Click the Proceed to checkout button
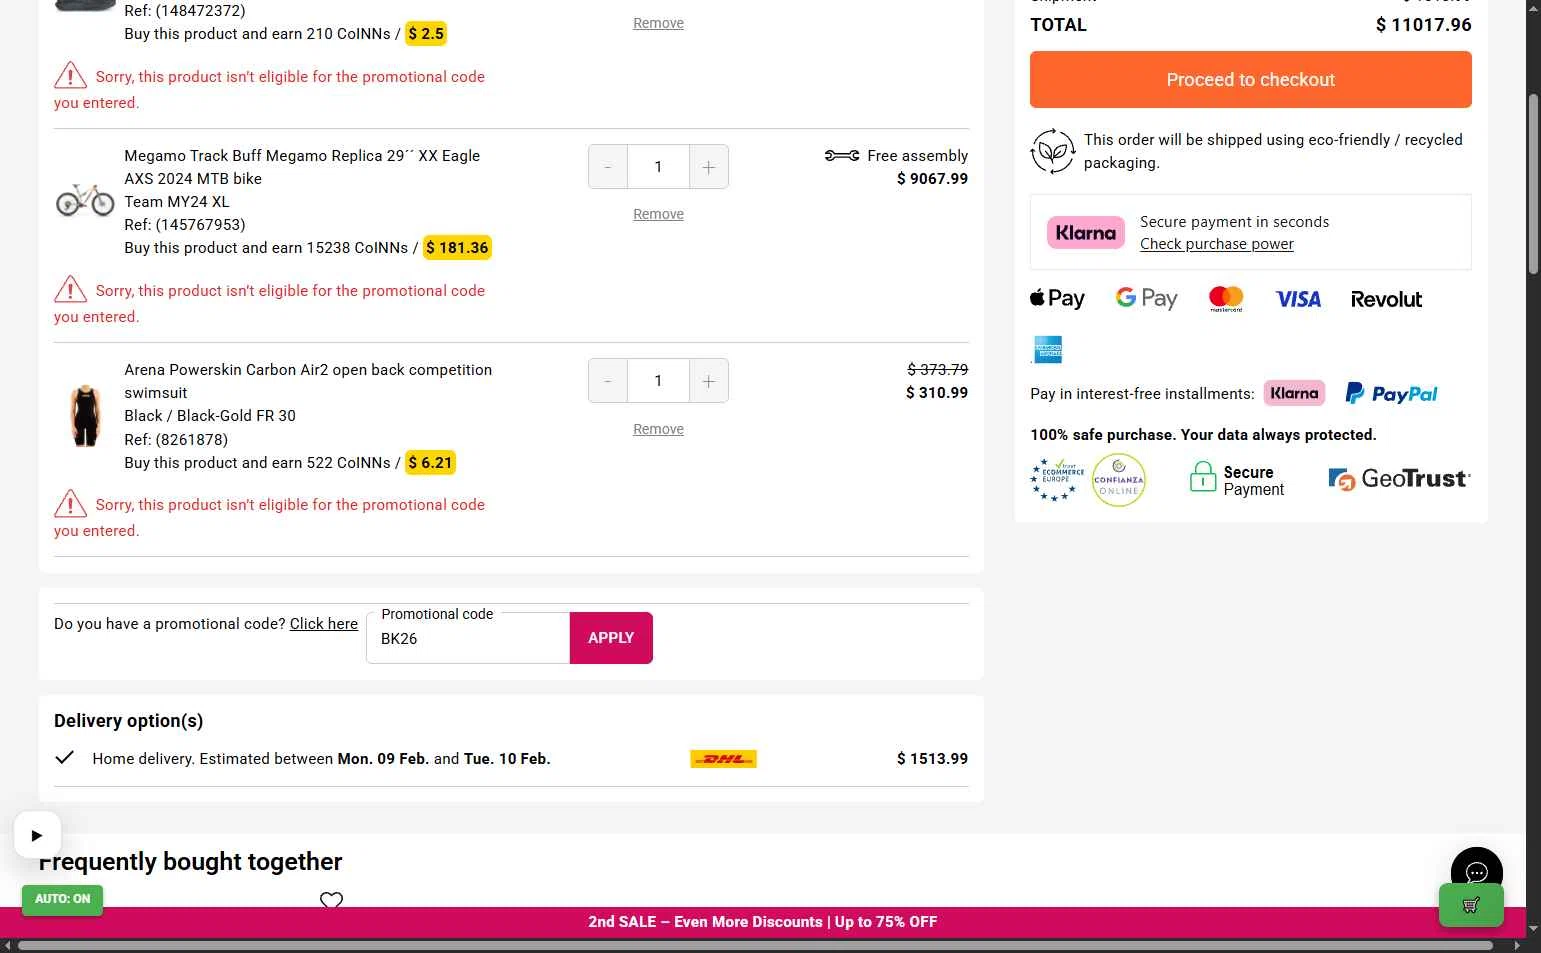 pyautogui.click(x=1250, y=80)
